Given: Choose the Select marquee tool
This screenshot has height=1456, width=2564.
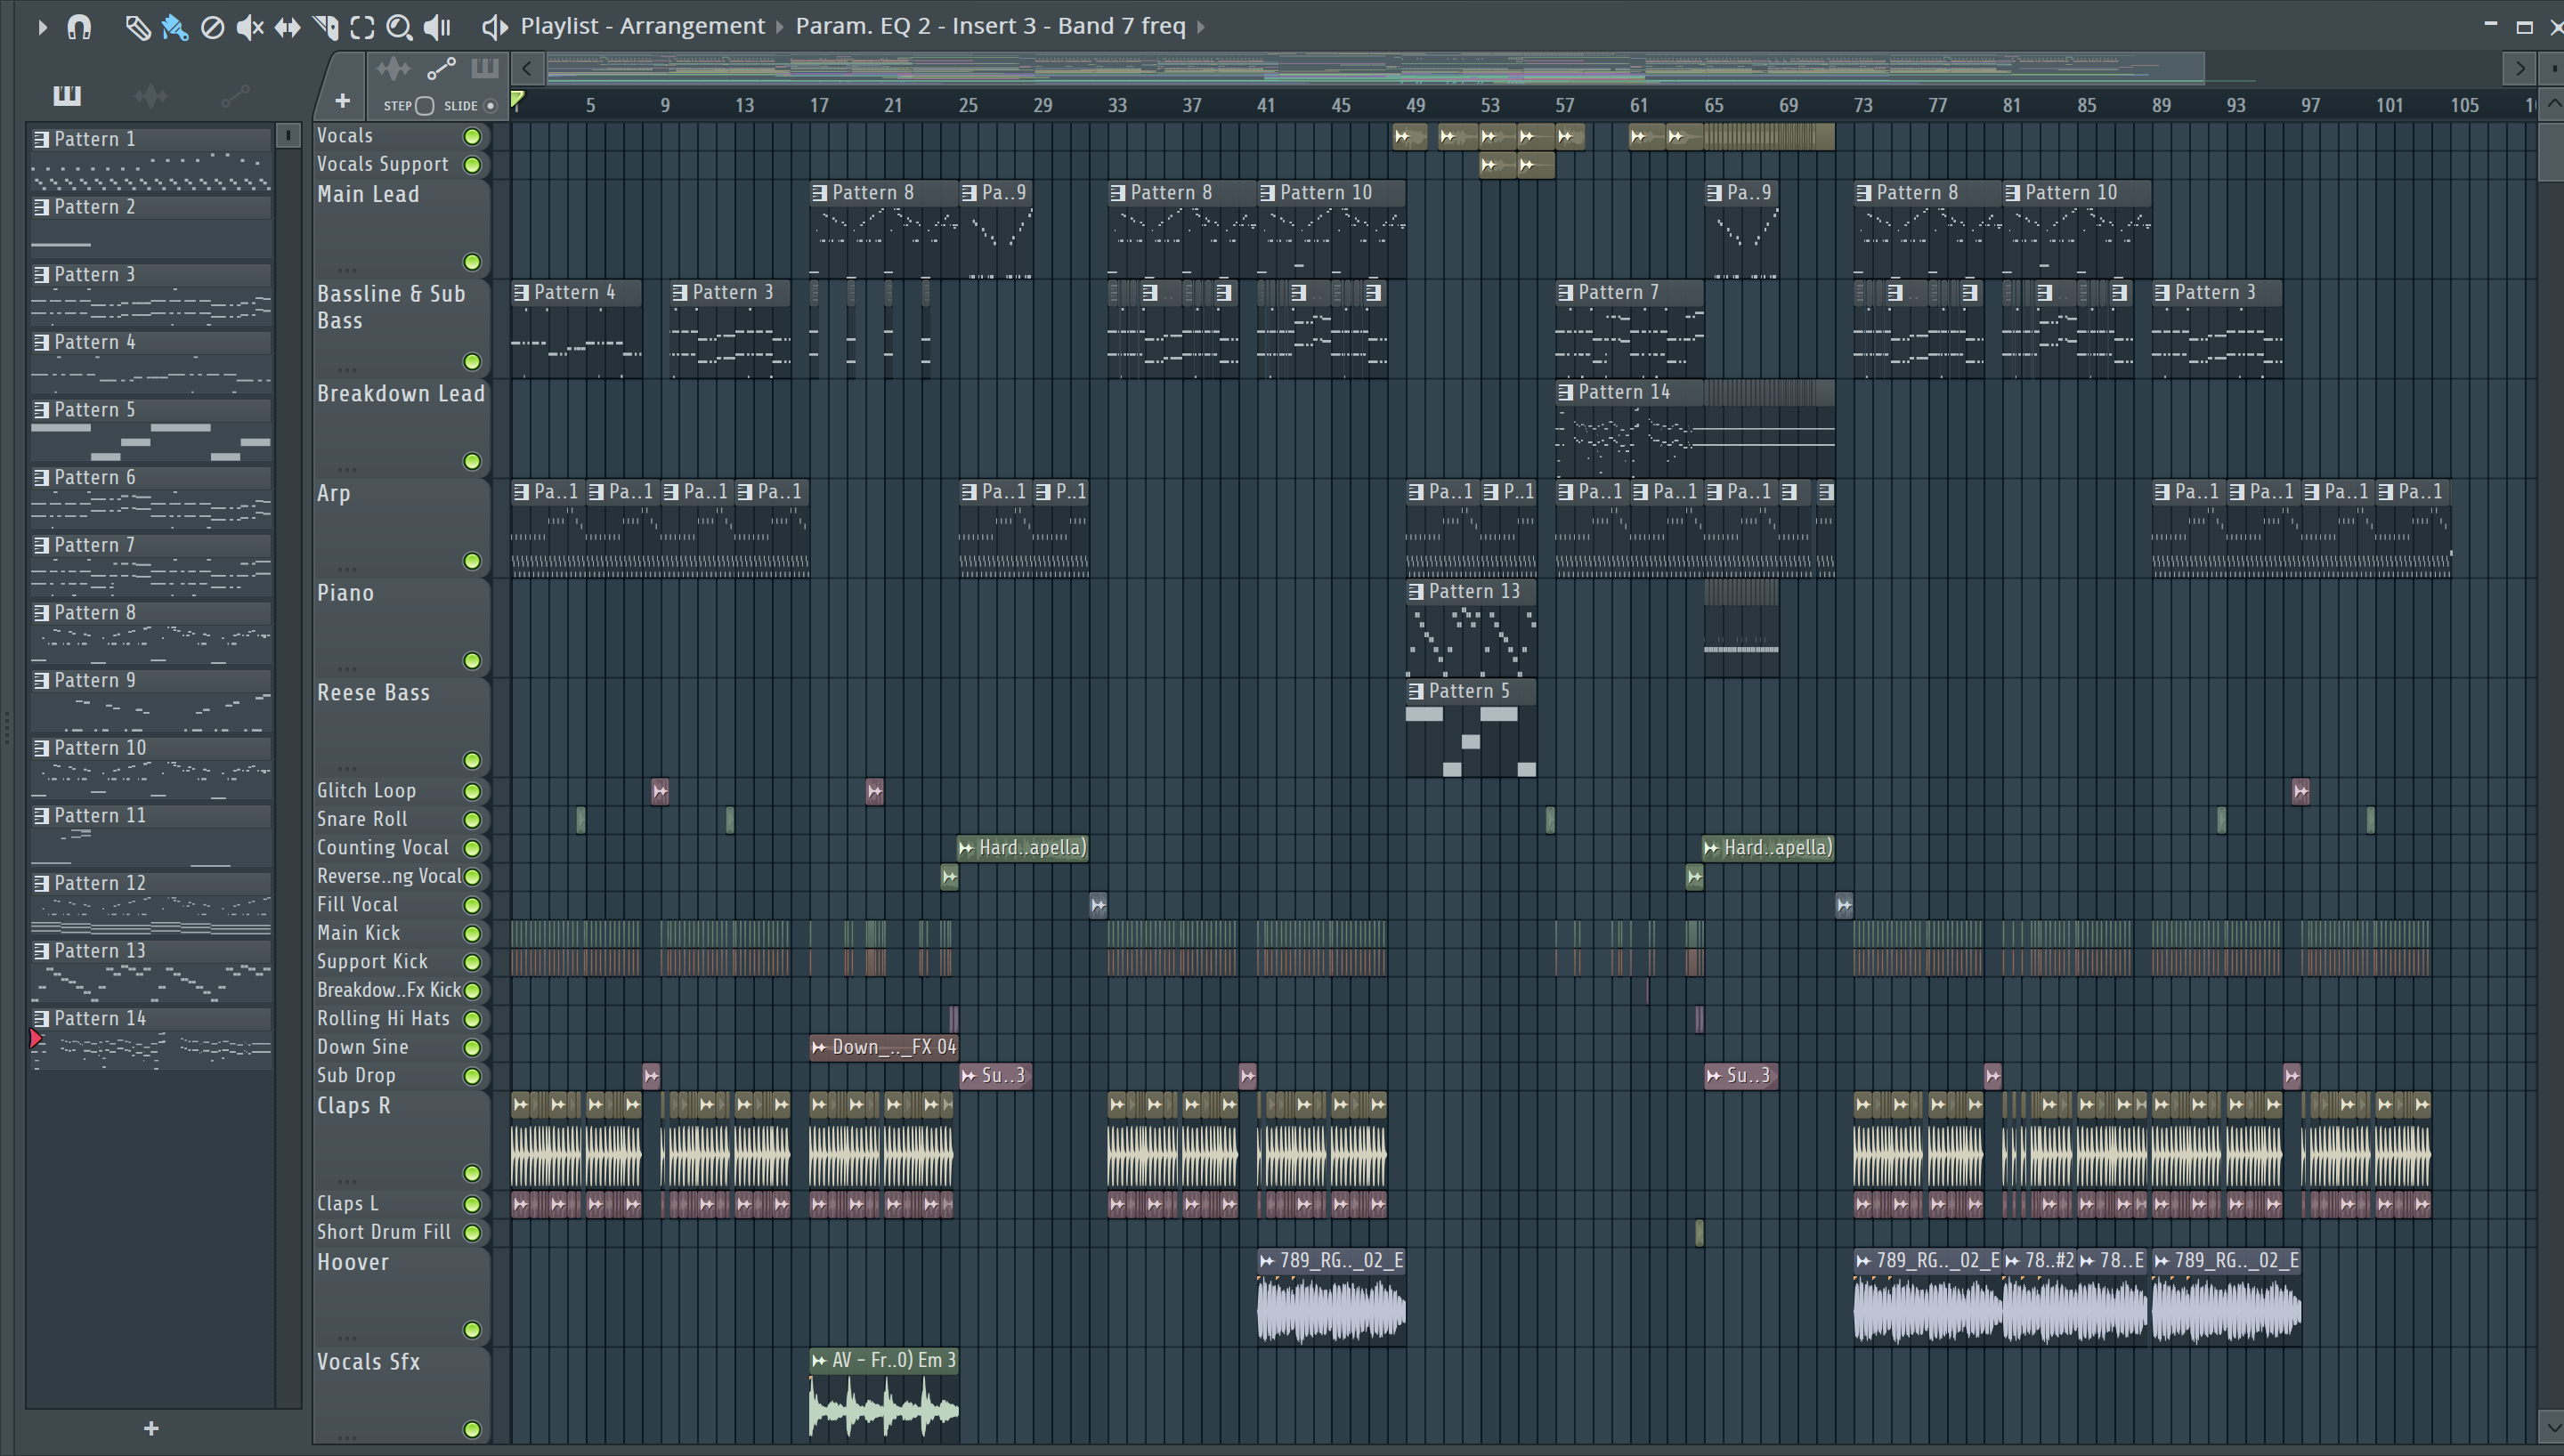Looking at the screenshot, I should coord(362,27).
